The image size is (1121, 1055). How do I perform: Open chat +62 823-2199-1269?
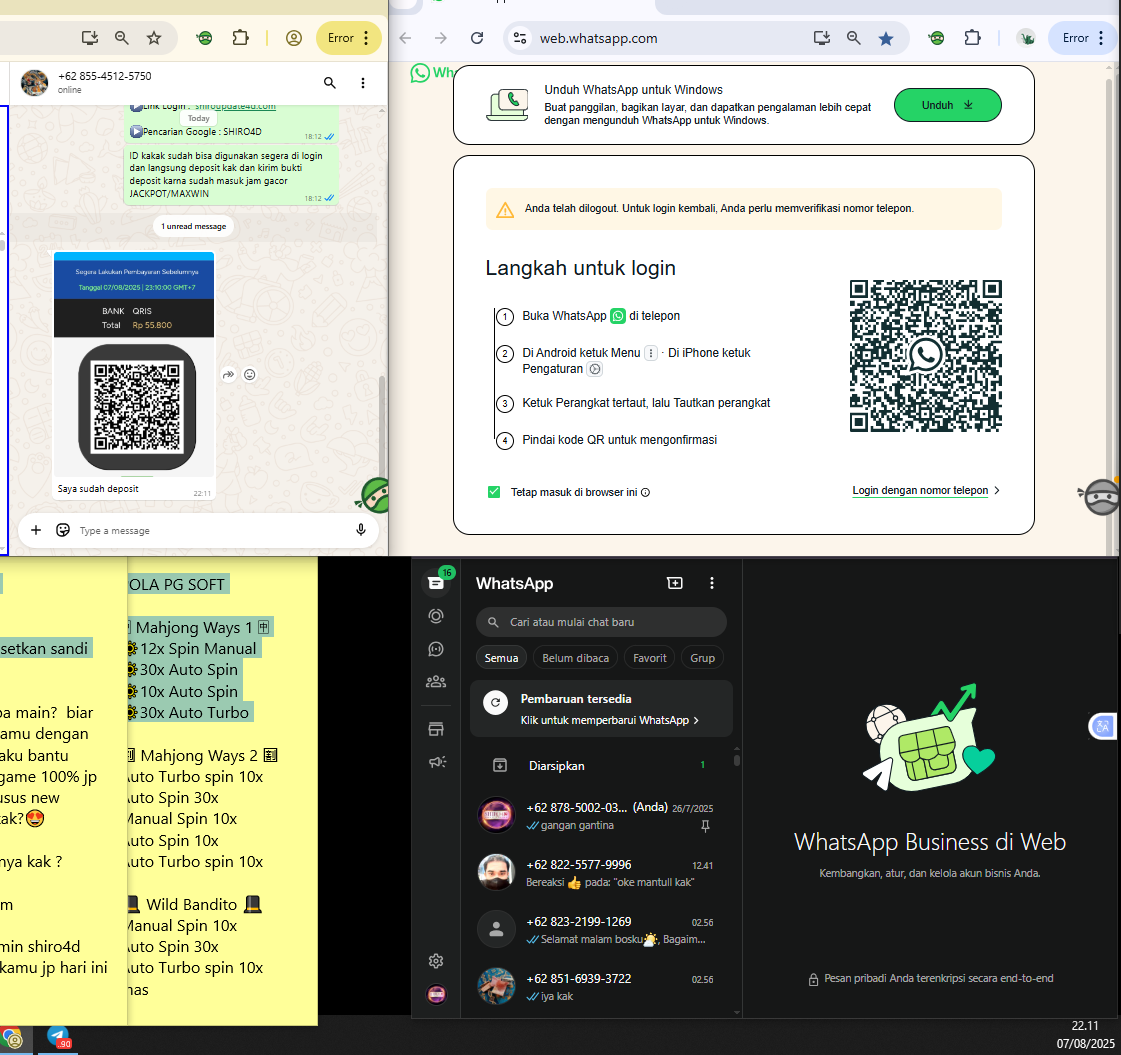(x=601, y=930)
